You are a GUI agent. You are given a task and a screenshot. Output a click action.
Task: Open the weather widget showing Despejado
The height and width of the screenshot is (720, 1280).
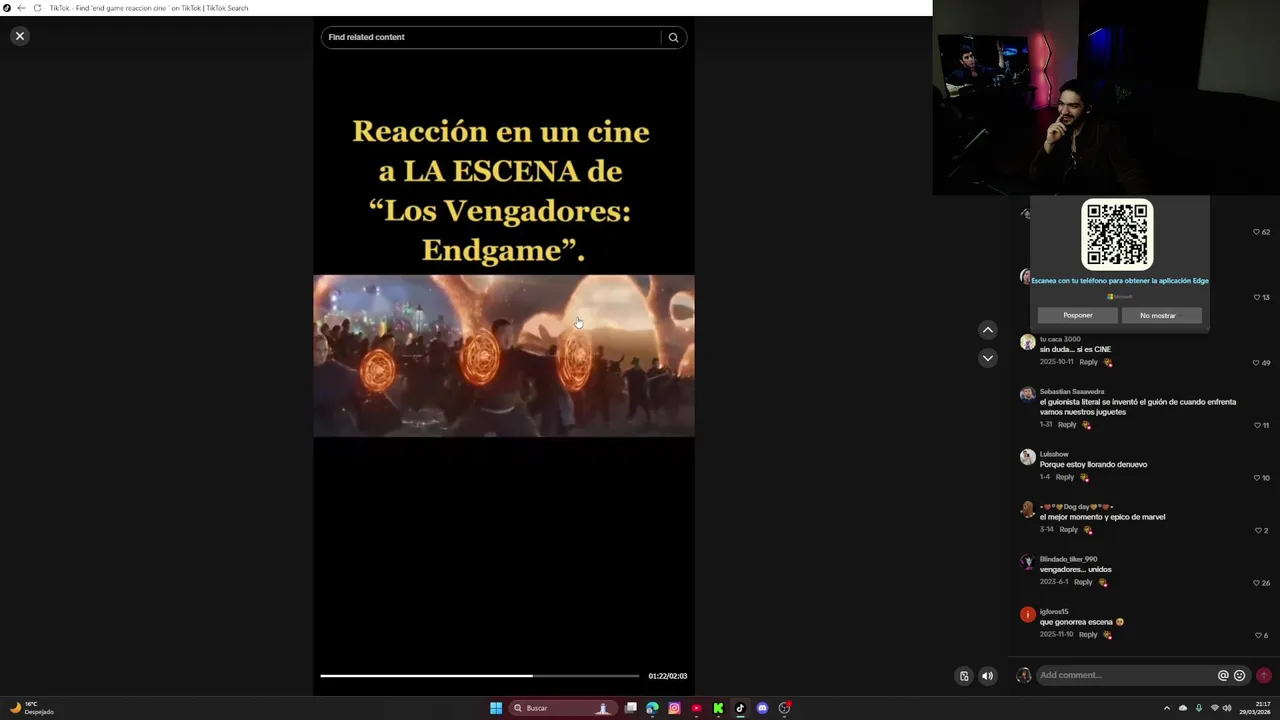tap(31, 708)
